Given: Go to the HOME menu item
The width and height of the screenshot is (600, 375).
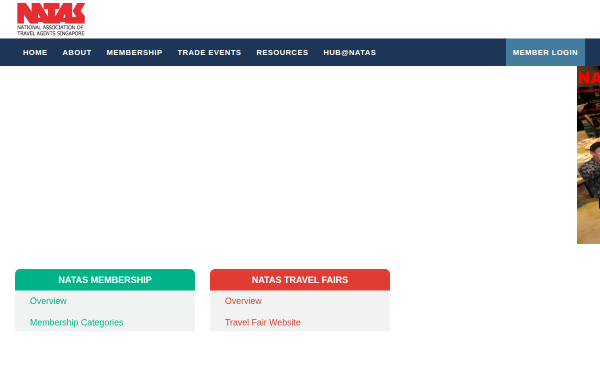Looking at the screenshot, I should point(35,52).
